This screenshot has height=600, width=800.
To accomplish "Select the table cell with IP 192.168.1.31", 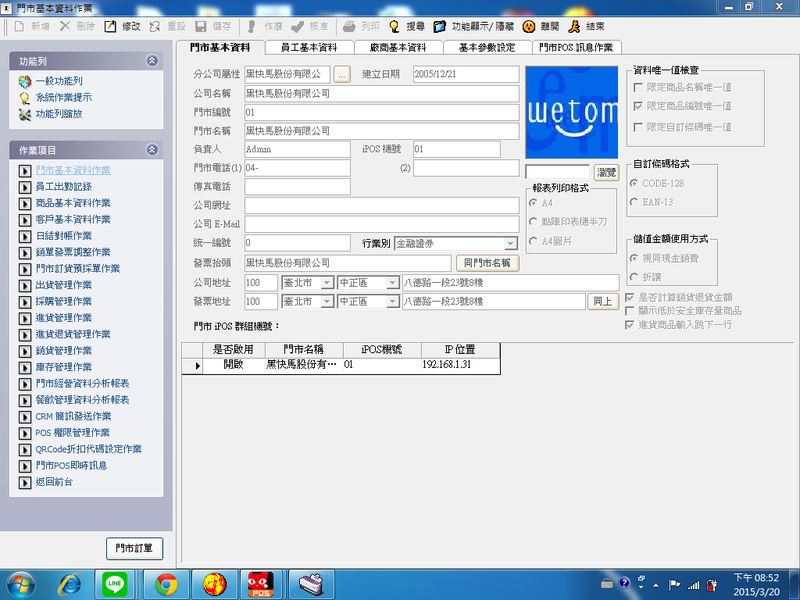I will click(460, 365).
